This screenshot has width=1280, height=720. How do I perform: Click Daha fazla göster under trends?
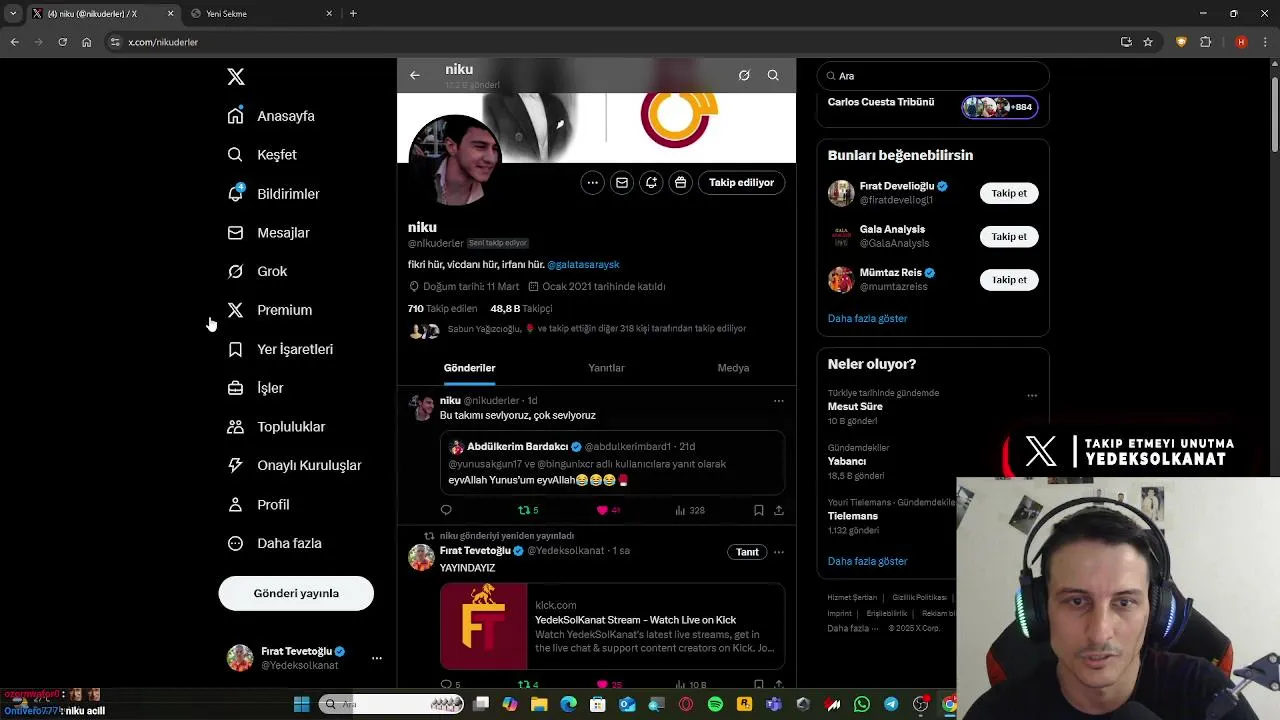pos(867,561)
